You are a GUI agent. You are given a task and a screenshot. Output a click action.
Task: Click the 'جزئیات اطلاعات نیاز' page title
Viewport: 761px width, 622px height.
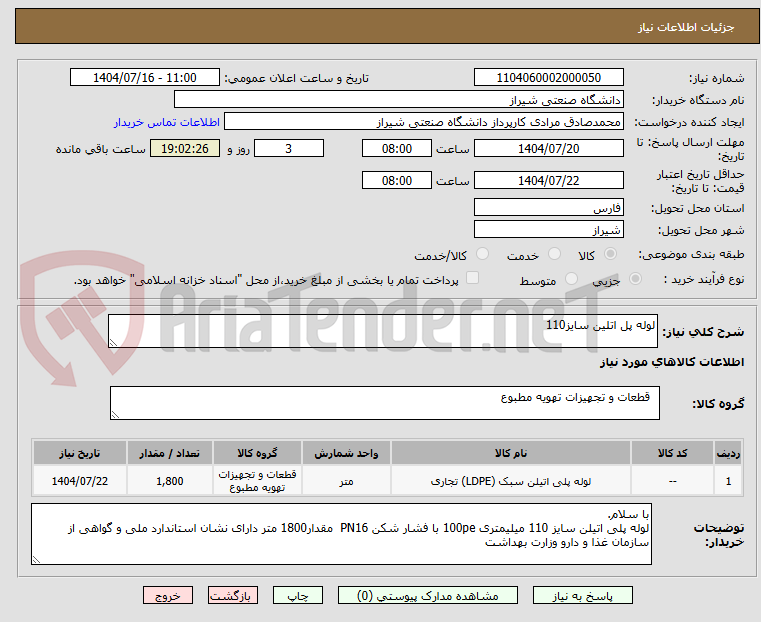click(685, 27)
